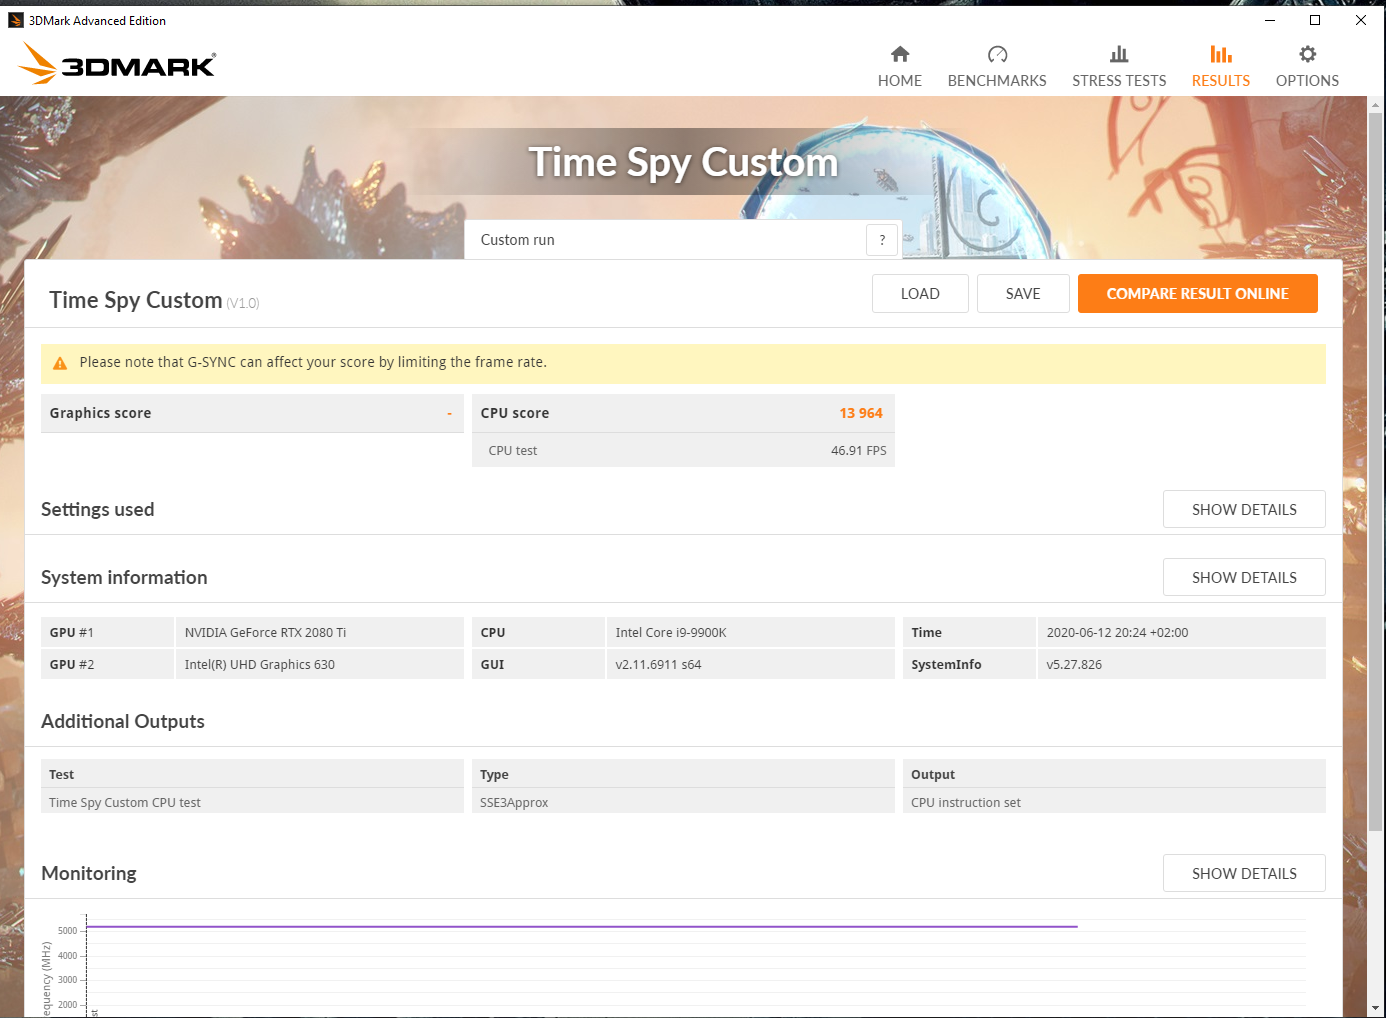Open the HOME tab label
This screenshot has height=1018, width=1386.
900,81
